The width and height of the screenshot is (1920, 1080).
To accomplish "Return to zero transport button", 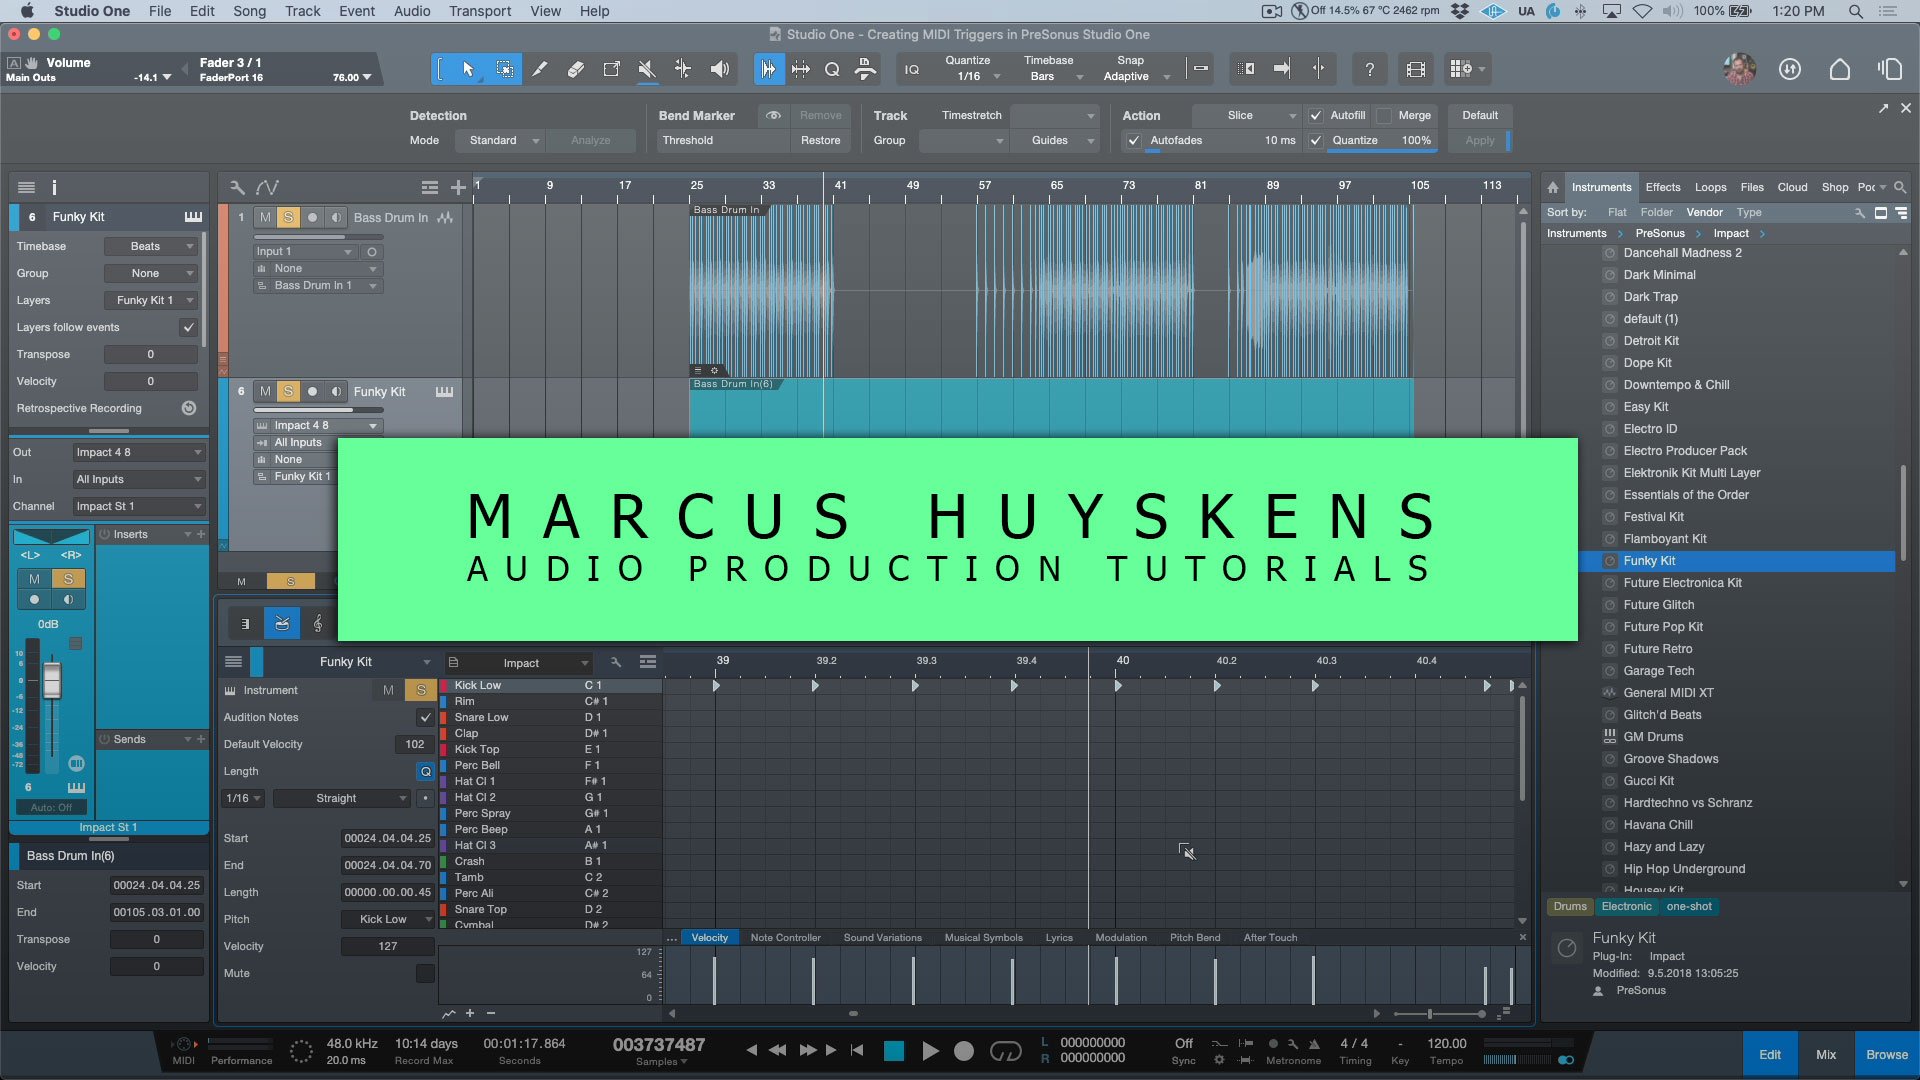I will tap(857, 1050).
